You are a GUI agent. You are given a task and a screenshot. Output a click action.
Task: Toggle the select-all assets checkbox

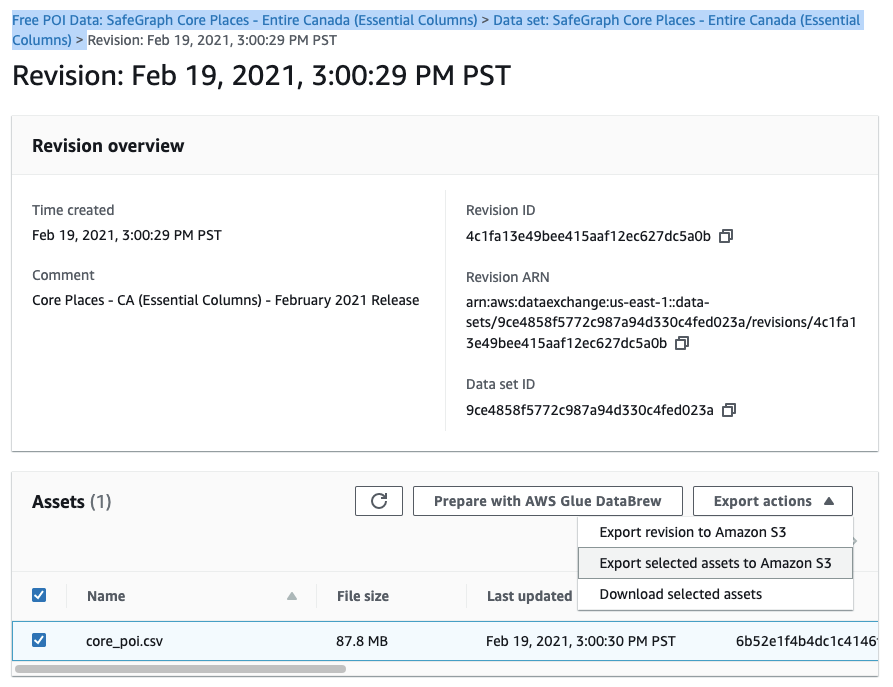click(x=39, y=595)
